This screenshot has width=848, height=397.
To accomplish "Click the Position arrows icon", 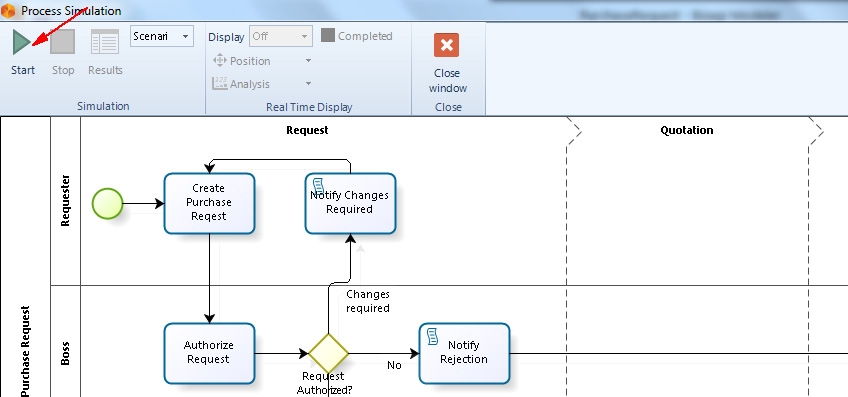I will point(219,60).
